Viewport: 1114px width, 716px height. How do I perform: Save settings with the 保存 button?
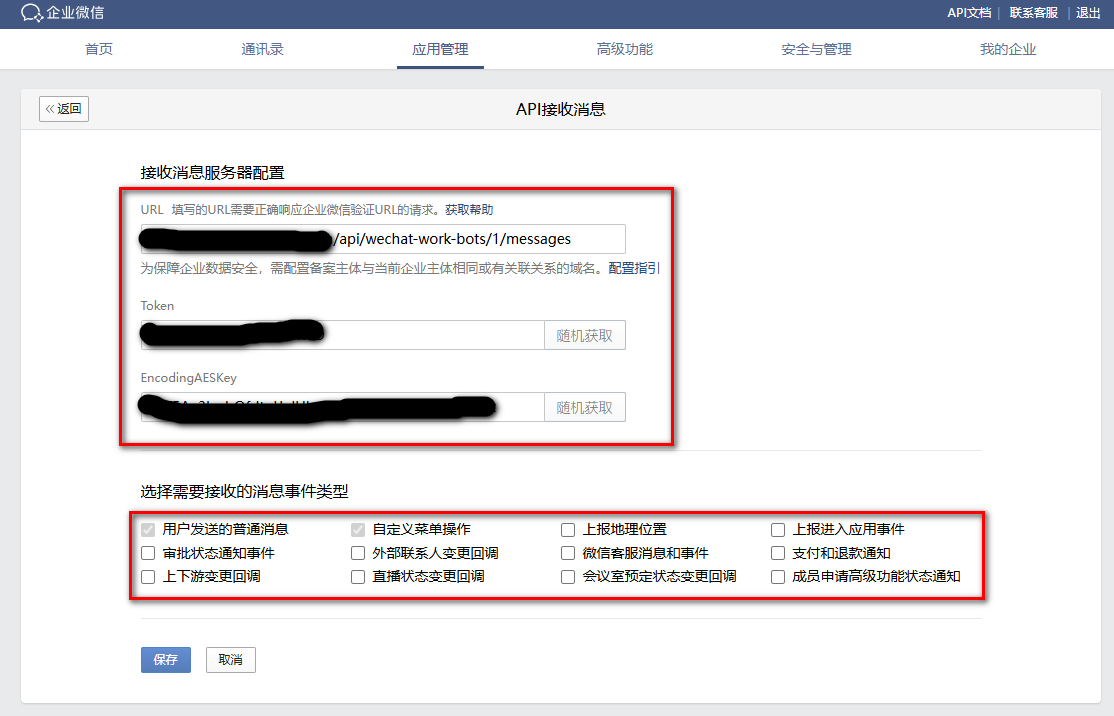point(165,660)
